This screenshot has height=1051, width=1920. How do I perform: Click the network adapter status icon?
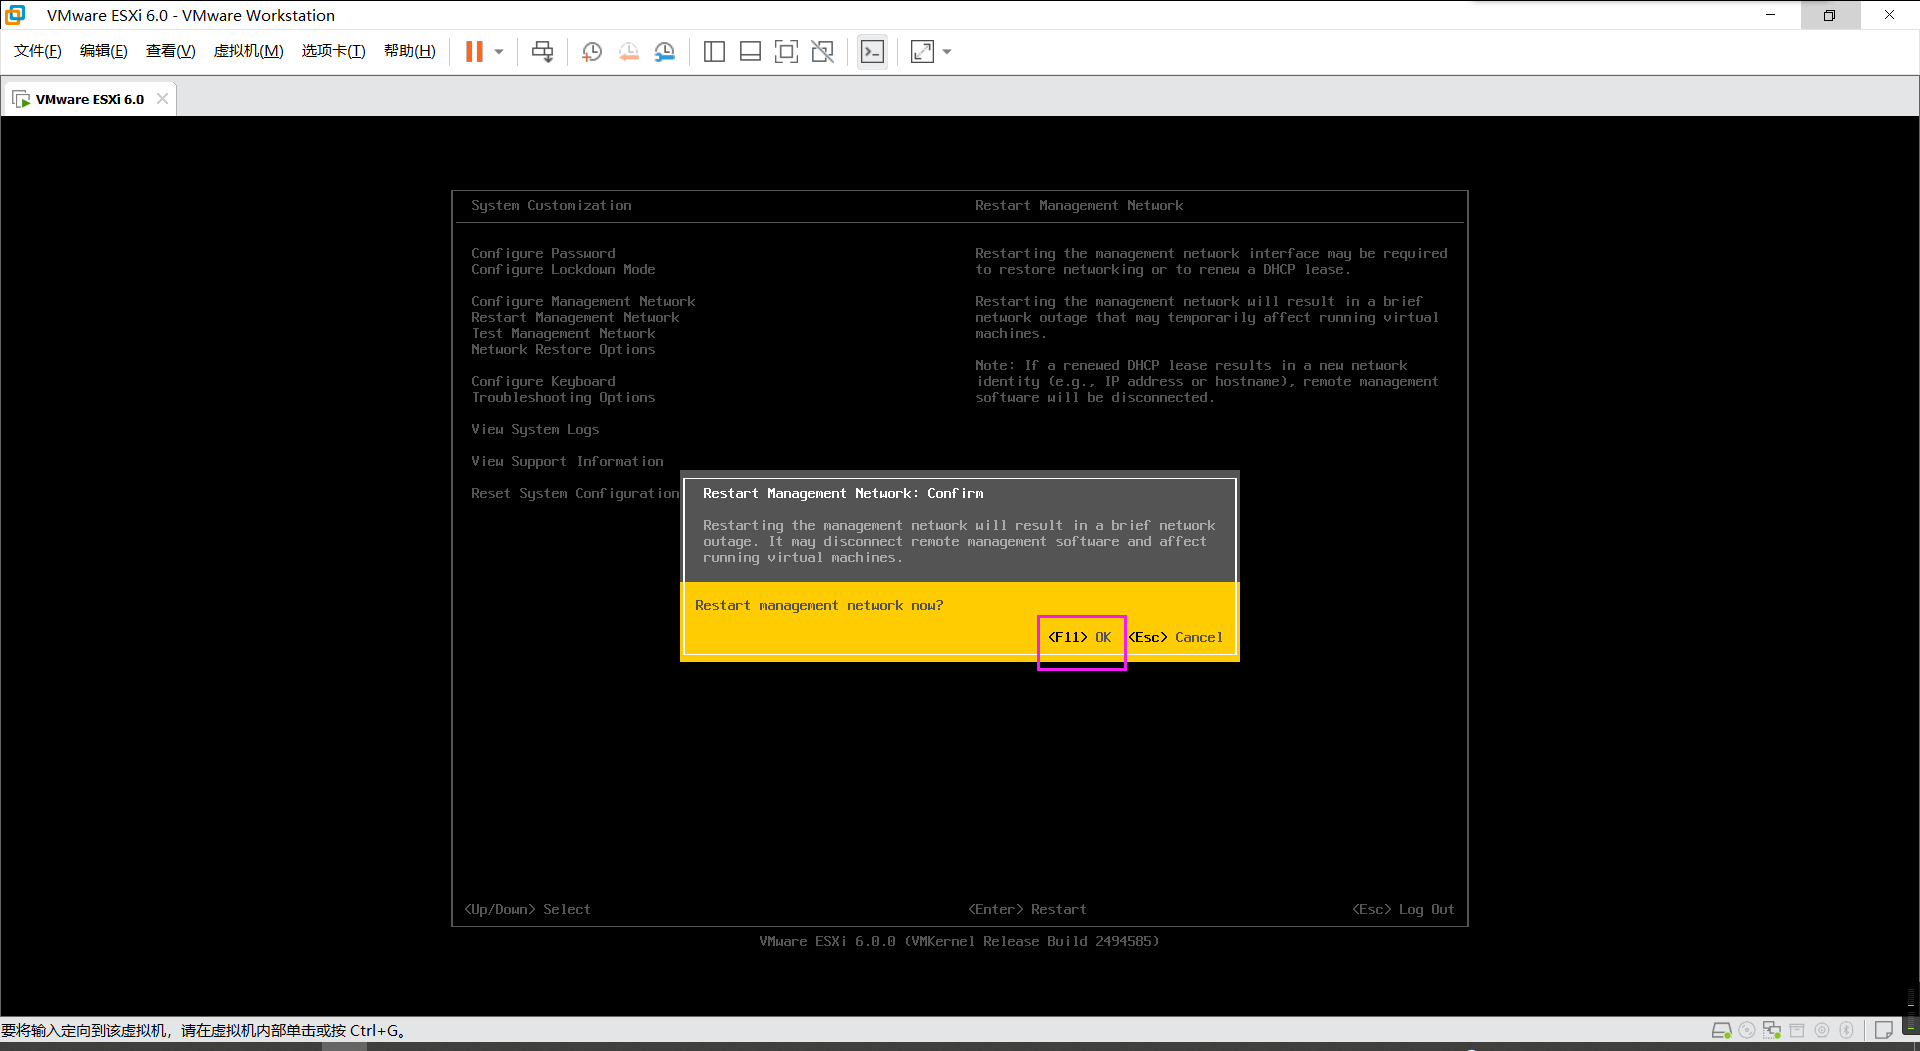(x=1772, y=1030)
